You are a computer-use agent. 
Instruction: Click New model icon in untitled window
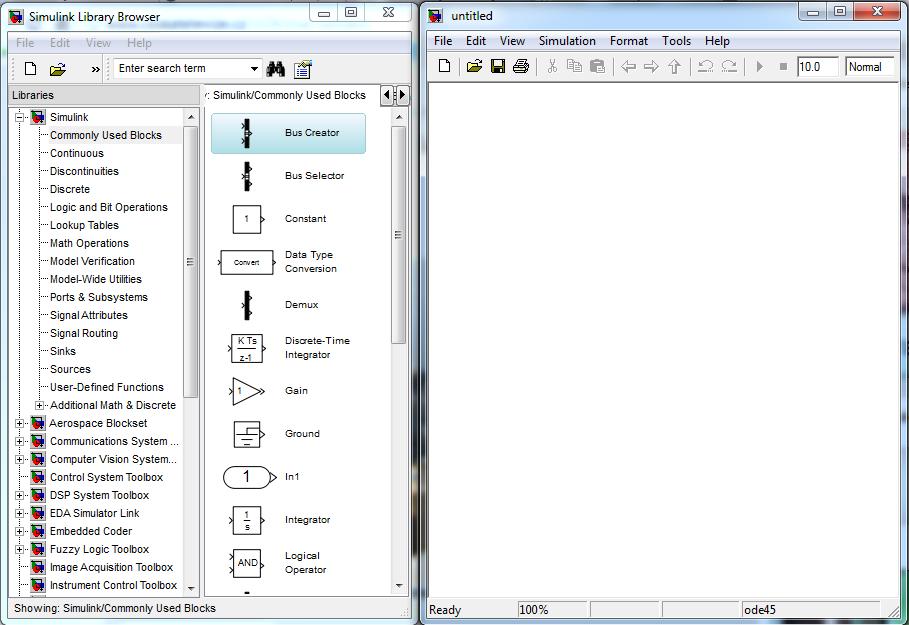click(x=445, y=66)
